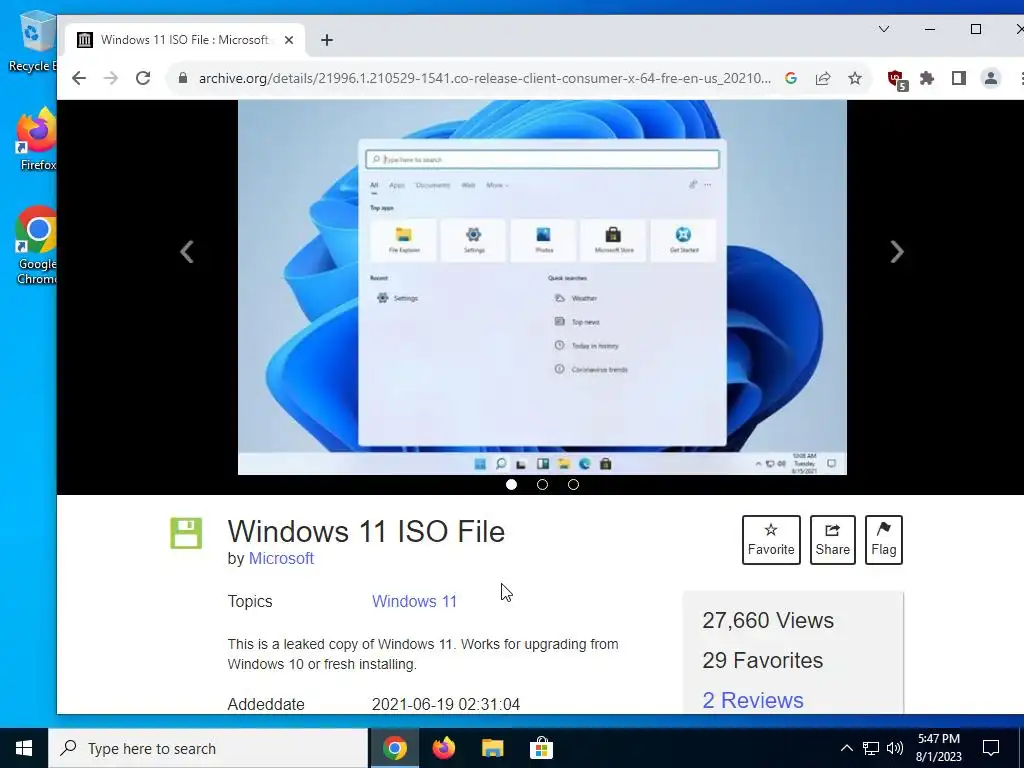Show the previous carousel image
Screen dimensions: 1024x768
point(187,251)
